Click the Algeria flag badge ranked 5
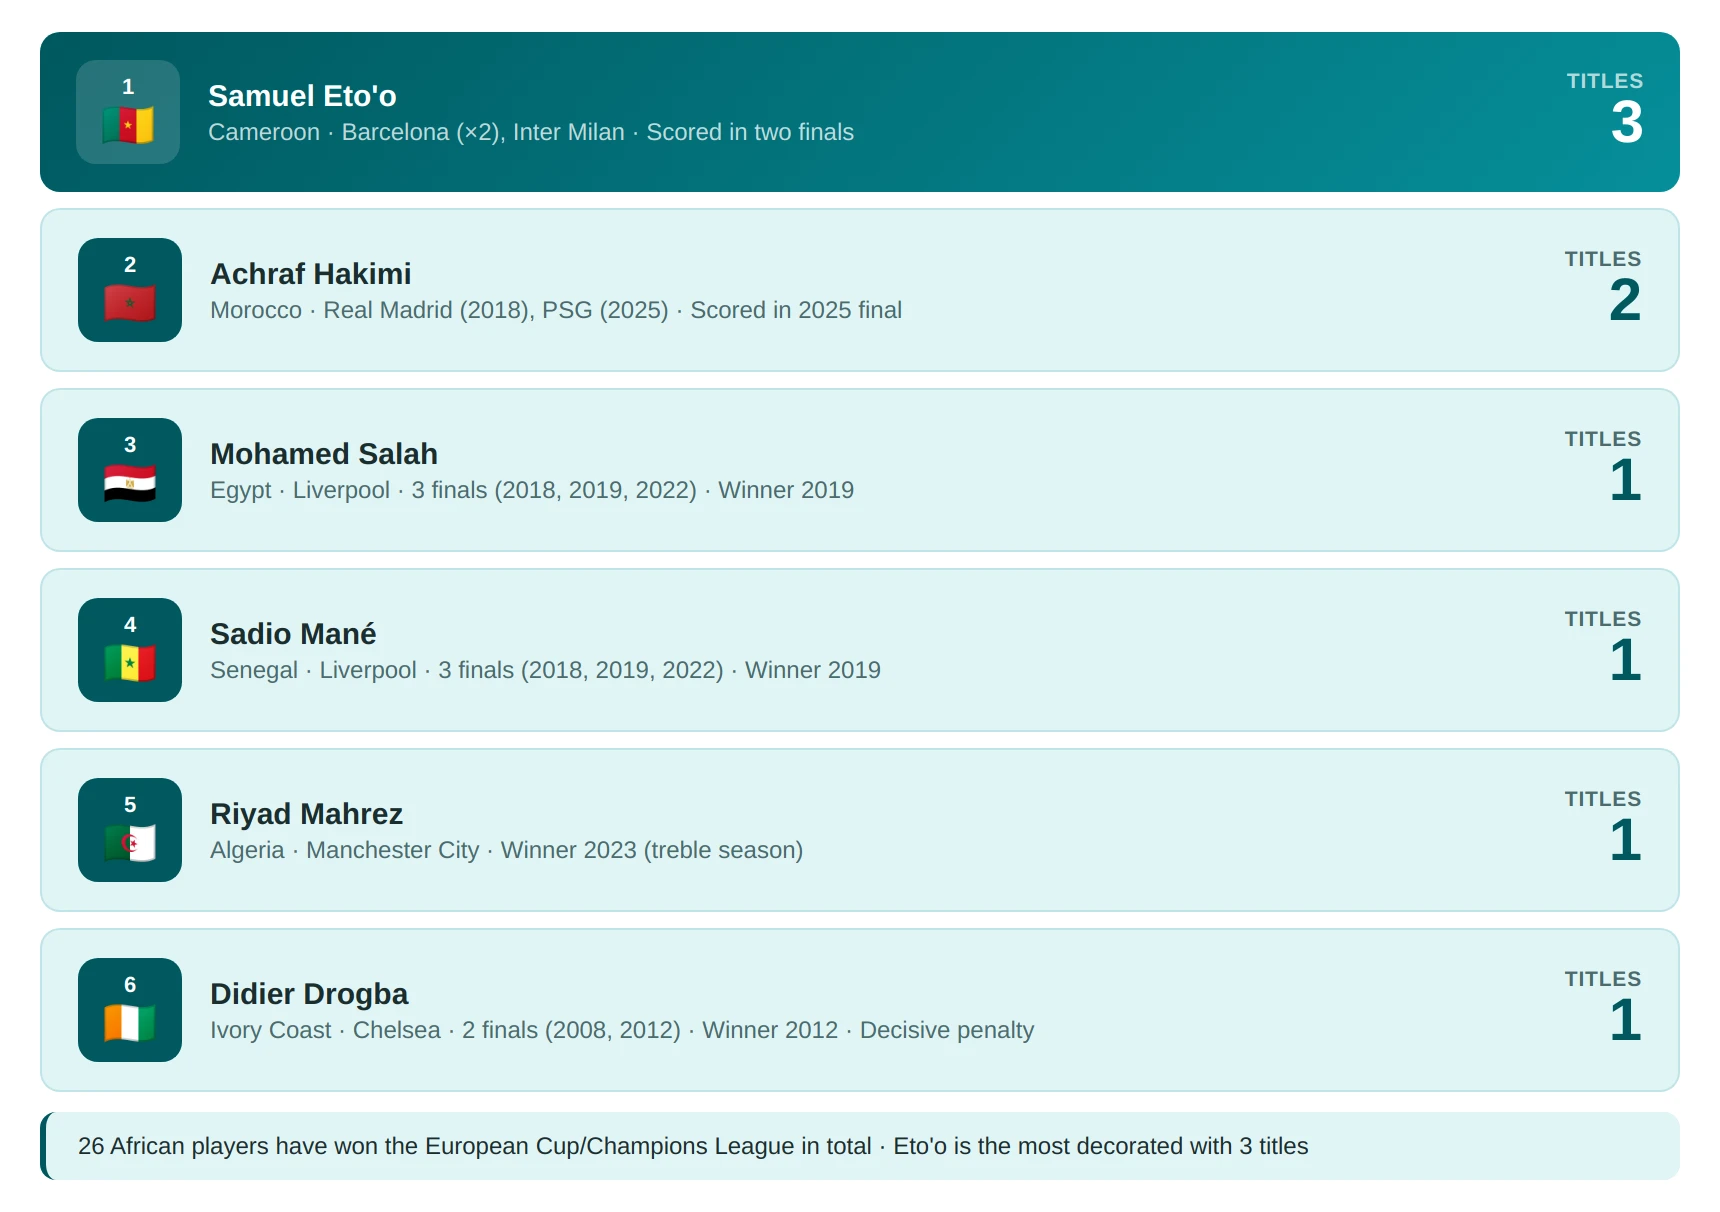Screen dimensions: 1720x1212 130,830
